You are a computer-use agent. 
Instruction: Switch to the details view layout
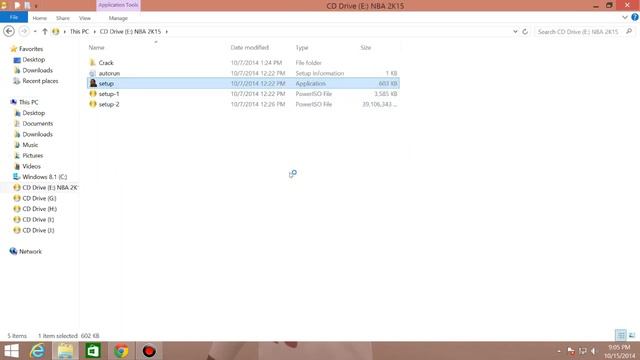(621, 336)
